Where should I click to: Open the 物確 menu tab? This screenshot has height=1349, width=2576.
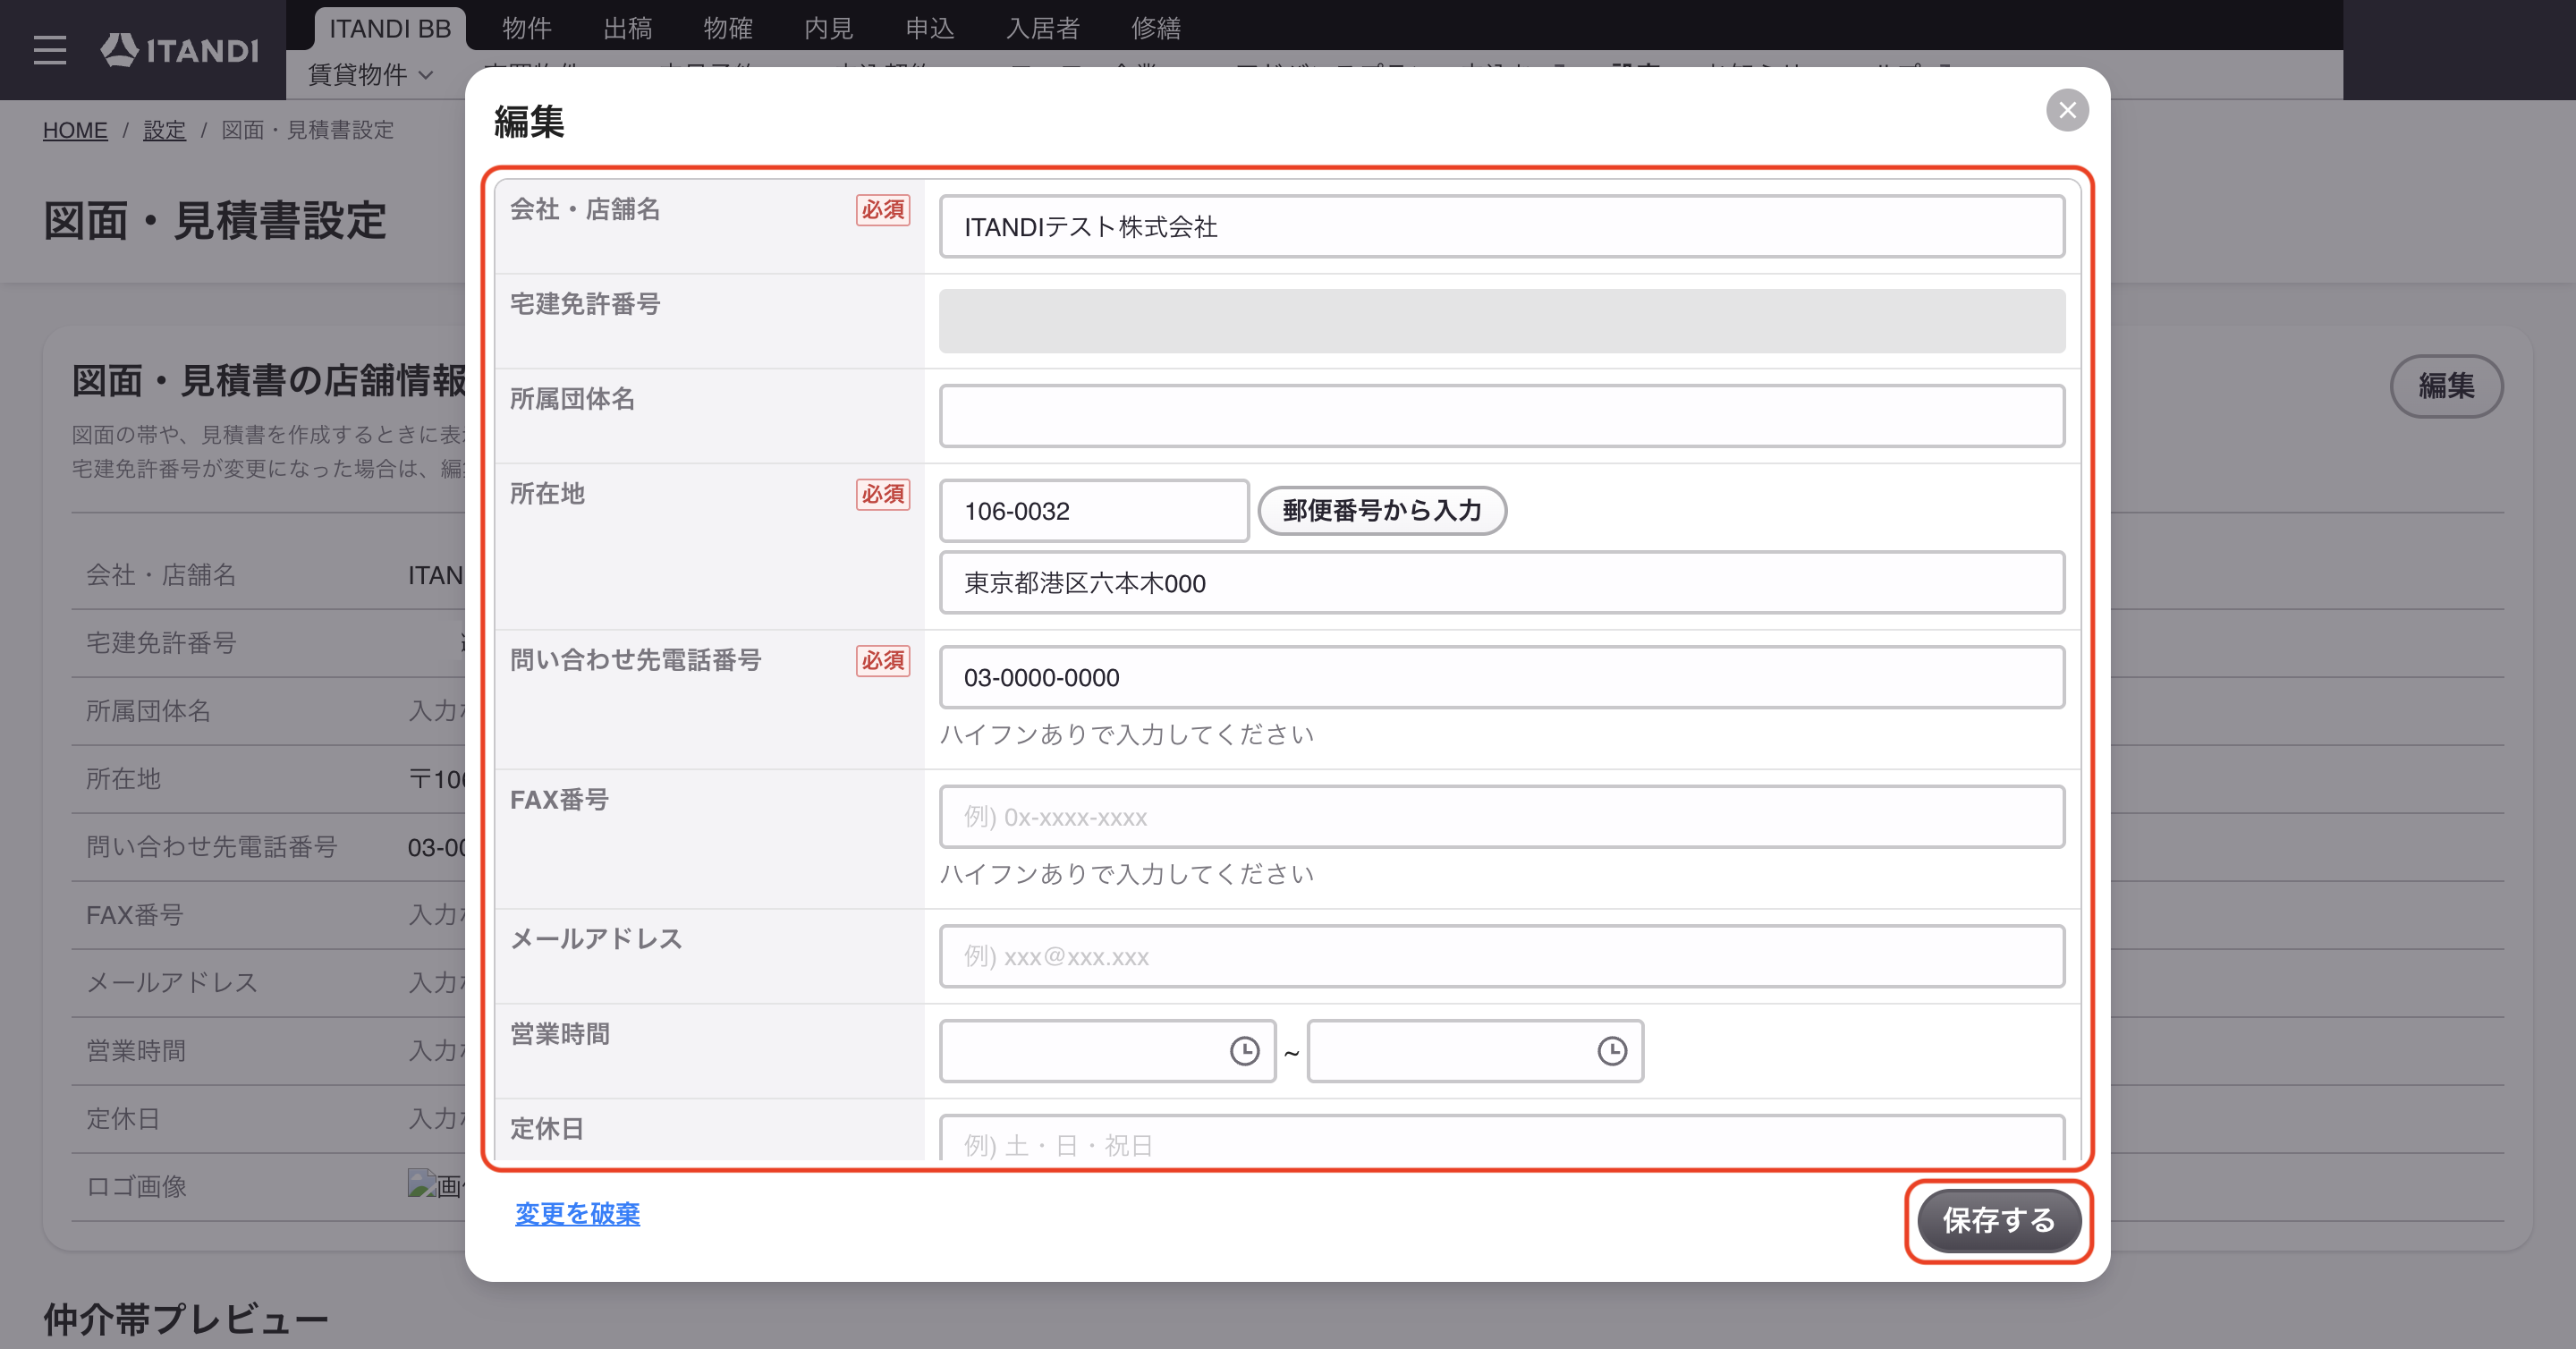point(728,28)
